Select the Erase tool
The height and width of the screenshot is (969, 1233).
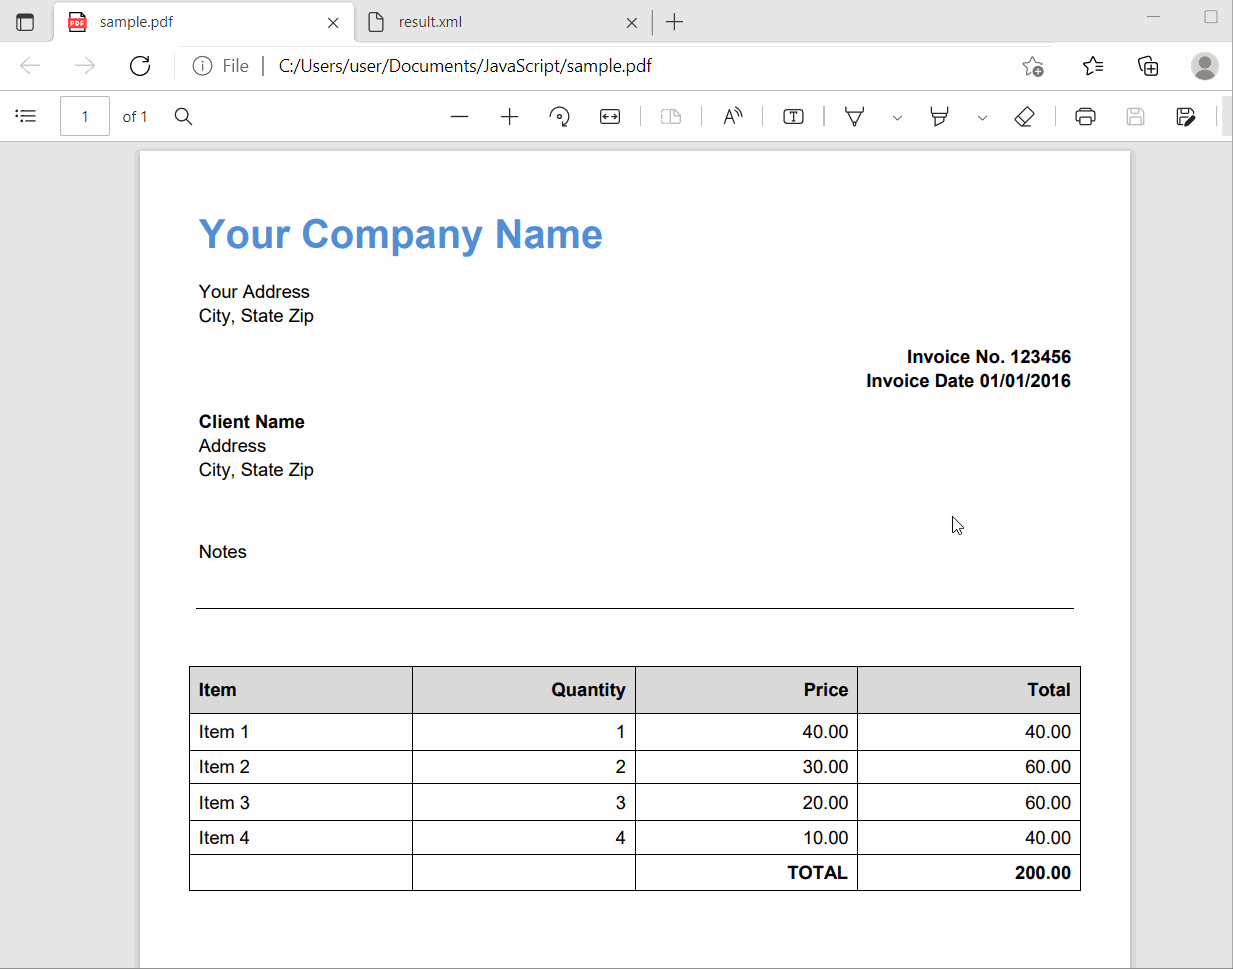point(1024,117)
